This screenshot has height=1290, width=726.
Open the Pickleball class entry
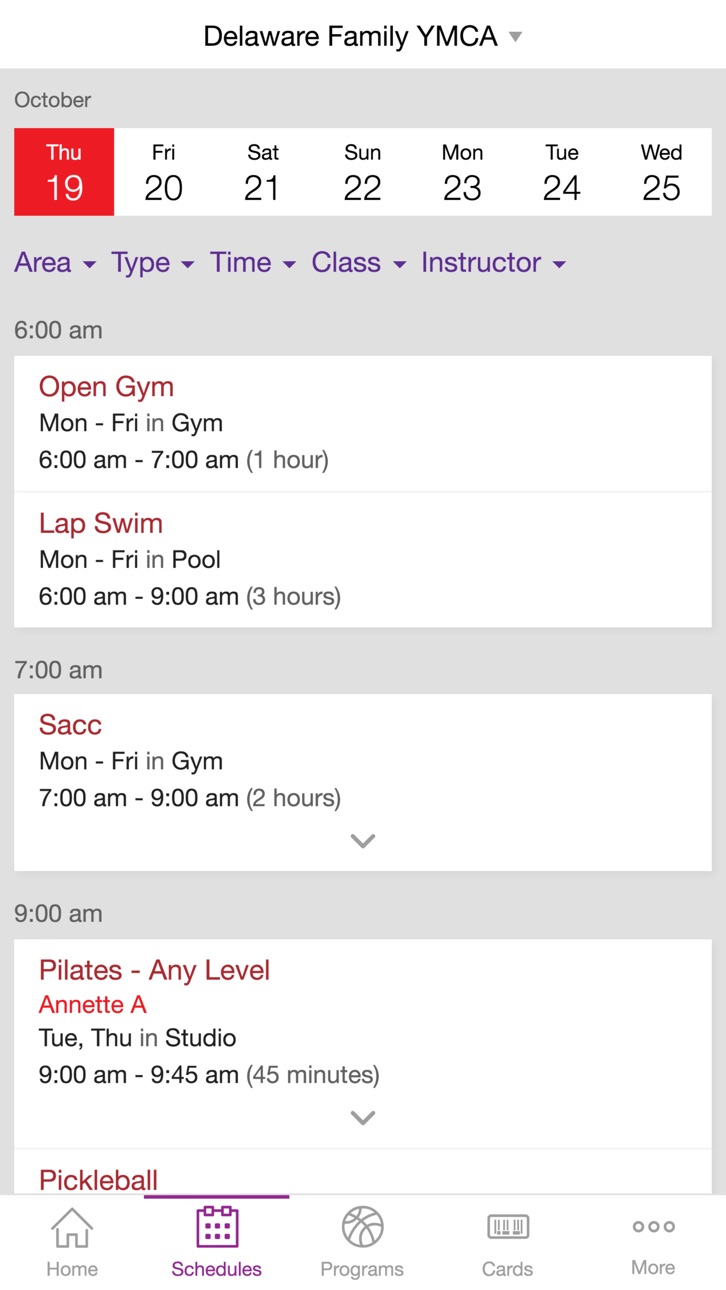click(x=363, y=1172)
